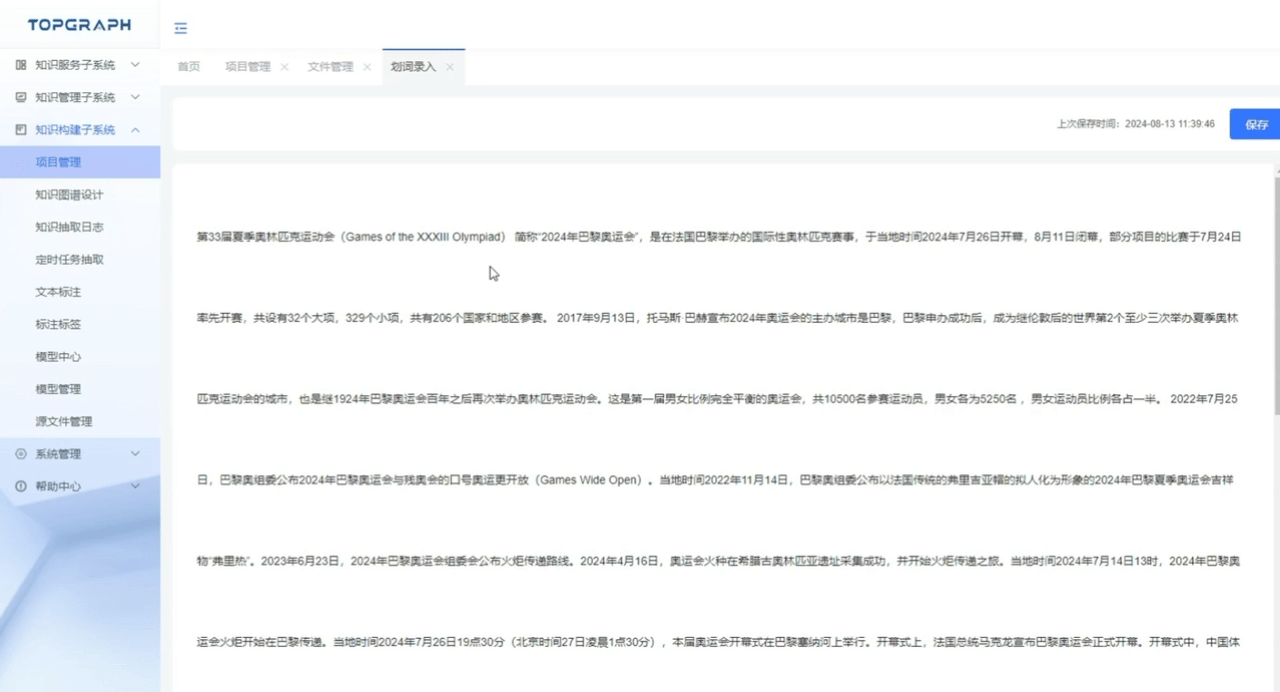Switch to the 首页 tab
The image size is (1280, 692).
coord(188,67)
